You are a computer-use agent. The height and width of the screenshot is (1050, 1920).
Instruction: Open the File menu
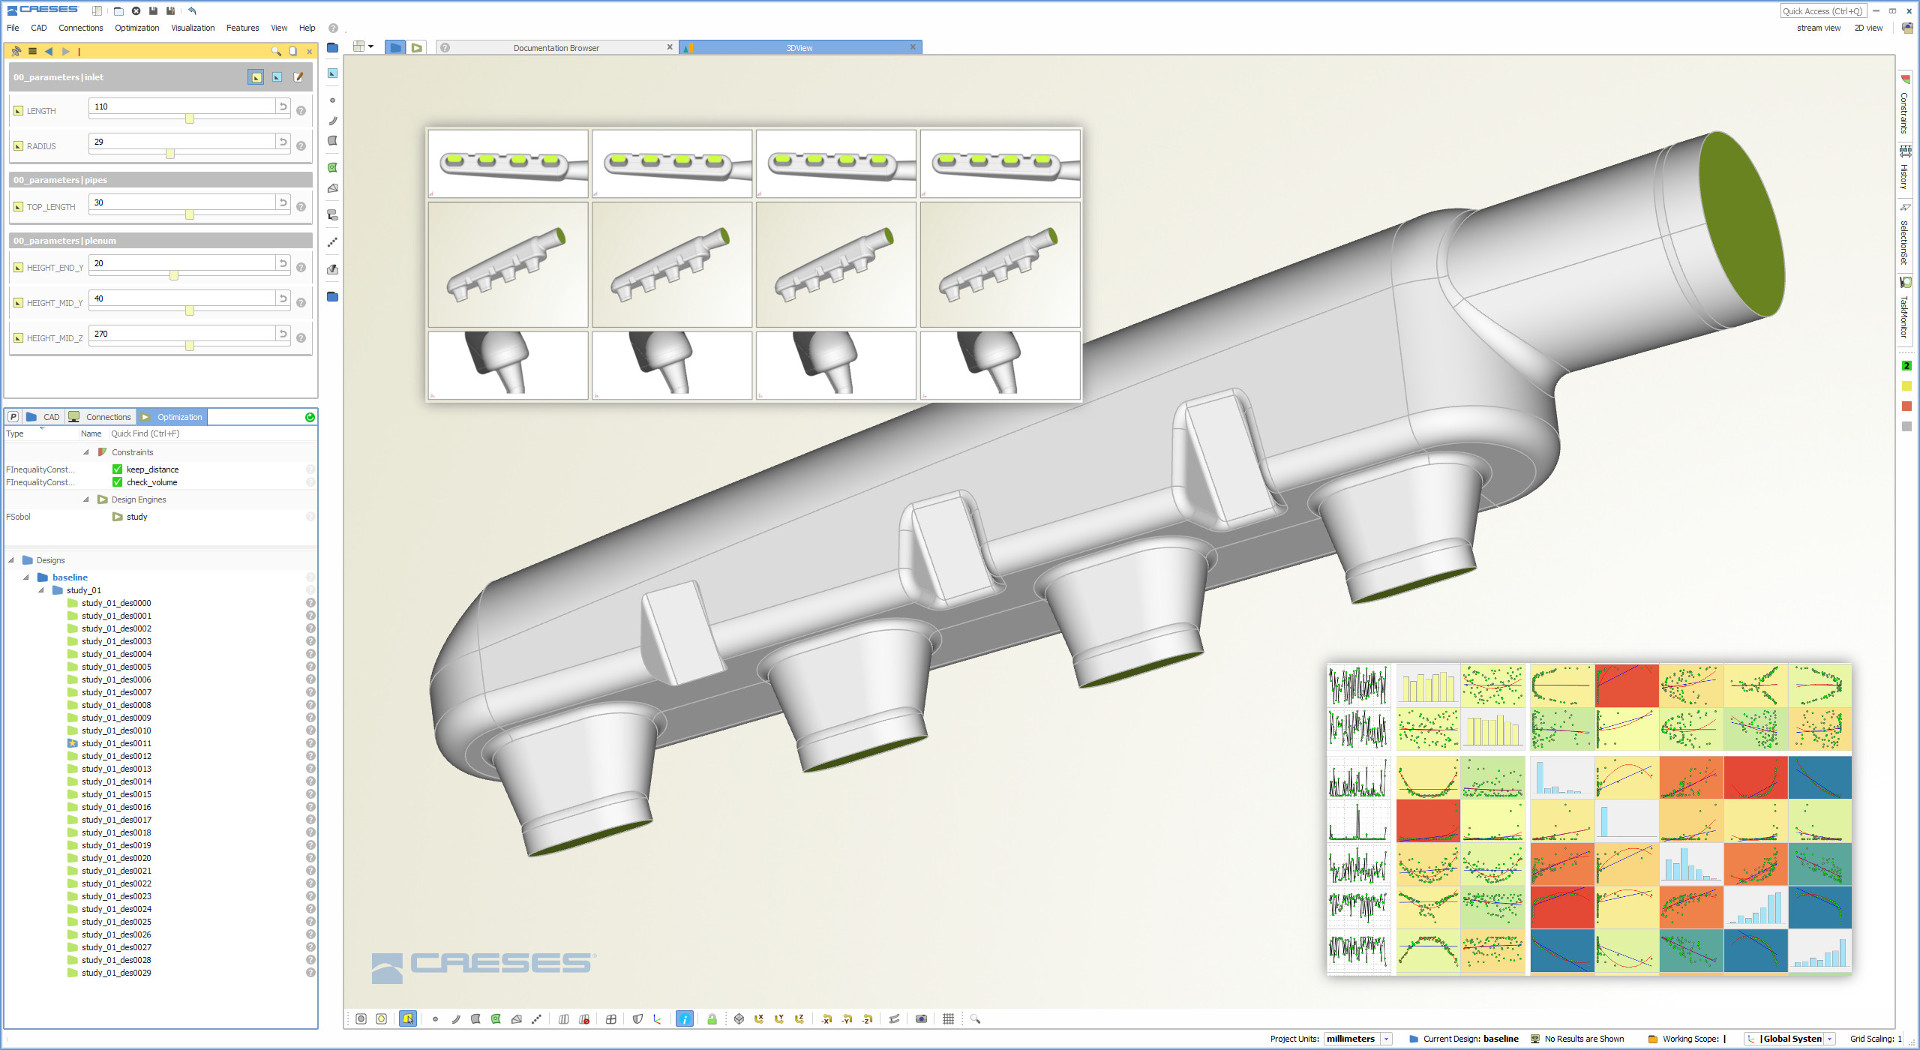(x=13, y=28)
